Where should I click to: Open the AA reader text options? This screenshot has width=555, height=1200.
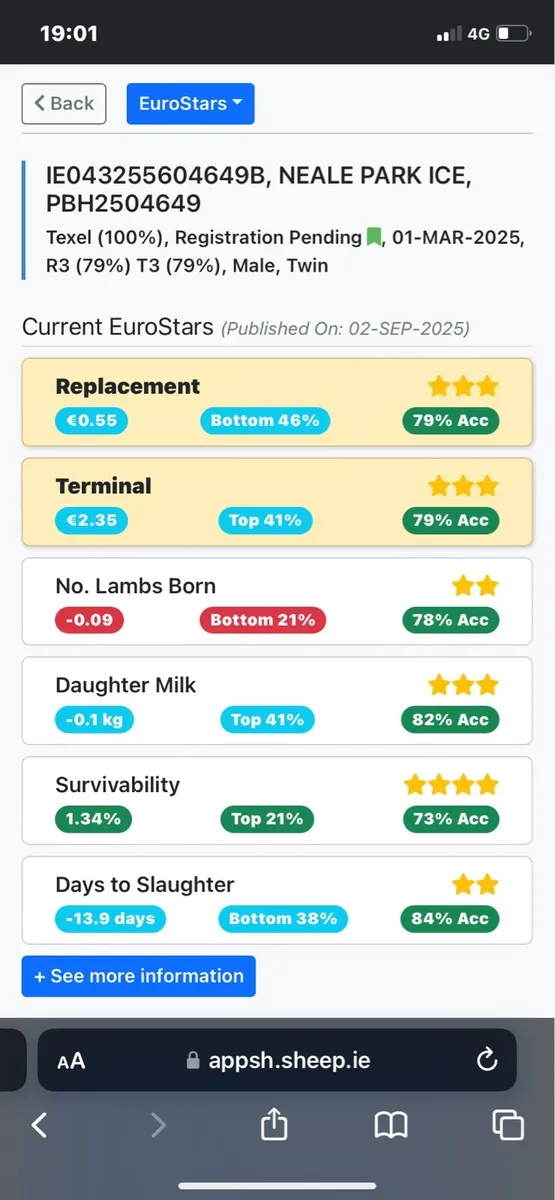pos(71,1061)
